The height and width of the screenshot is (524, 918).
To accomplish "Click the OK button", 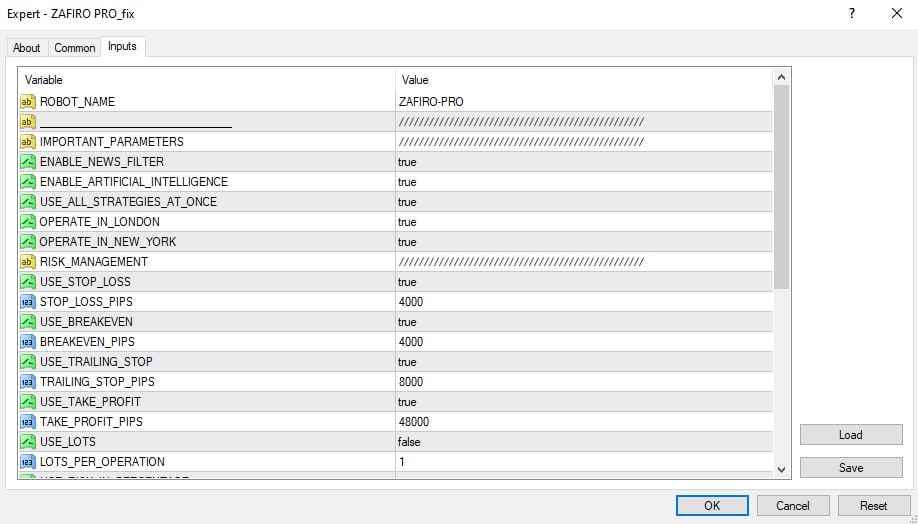I will [x=712, y=506].
